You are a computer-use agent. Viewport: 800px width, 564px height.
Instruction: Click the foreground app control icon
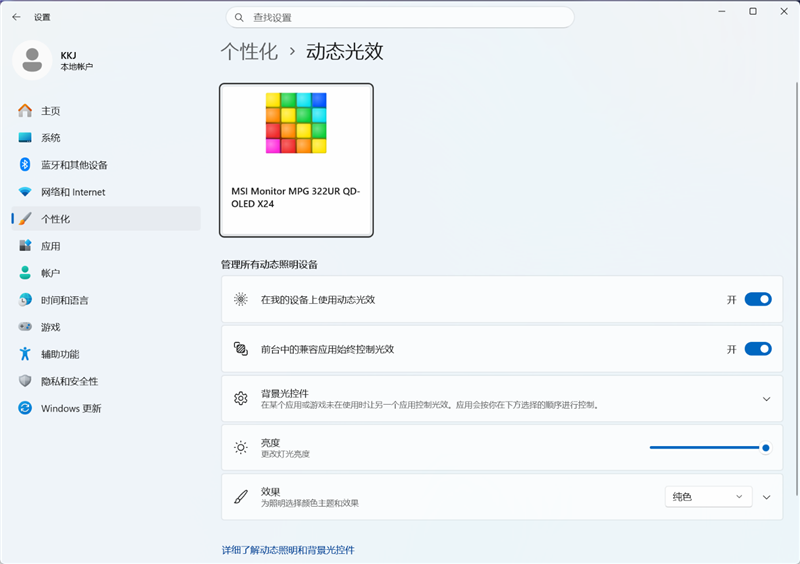pos(241,349)
